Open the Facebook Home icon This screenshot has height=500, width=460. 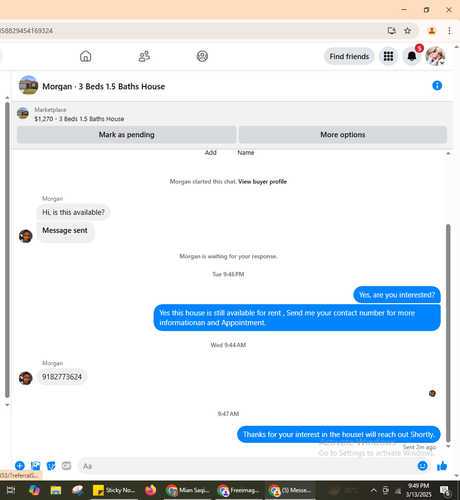coord(86,56)
